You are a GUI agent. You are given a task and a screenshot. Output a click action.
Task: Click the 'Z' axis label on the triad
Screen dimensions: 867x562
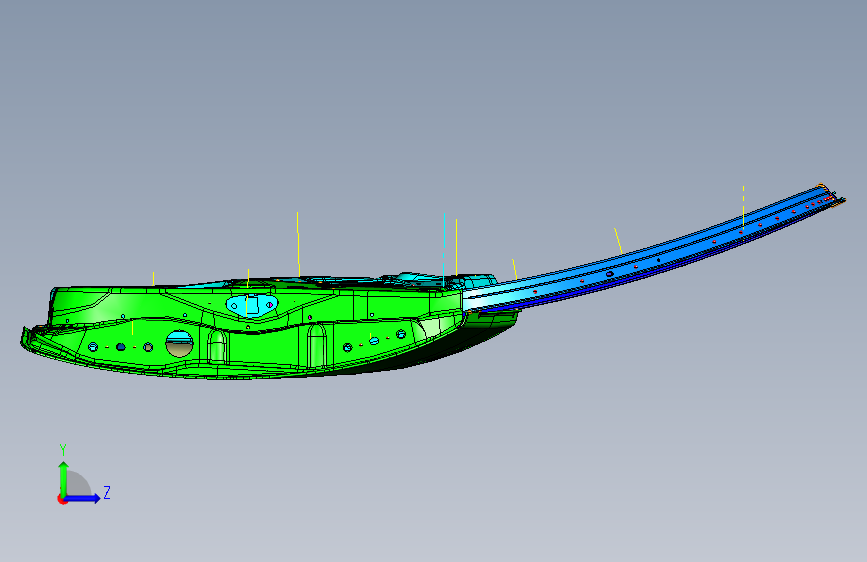[107, 492]
